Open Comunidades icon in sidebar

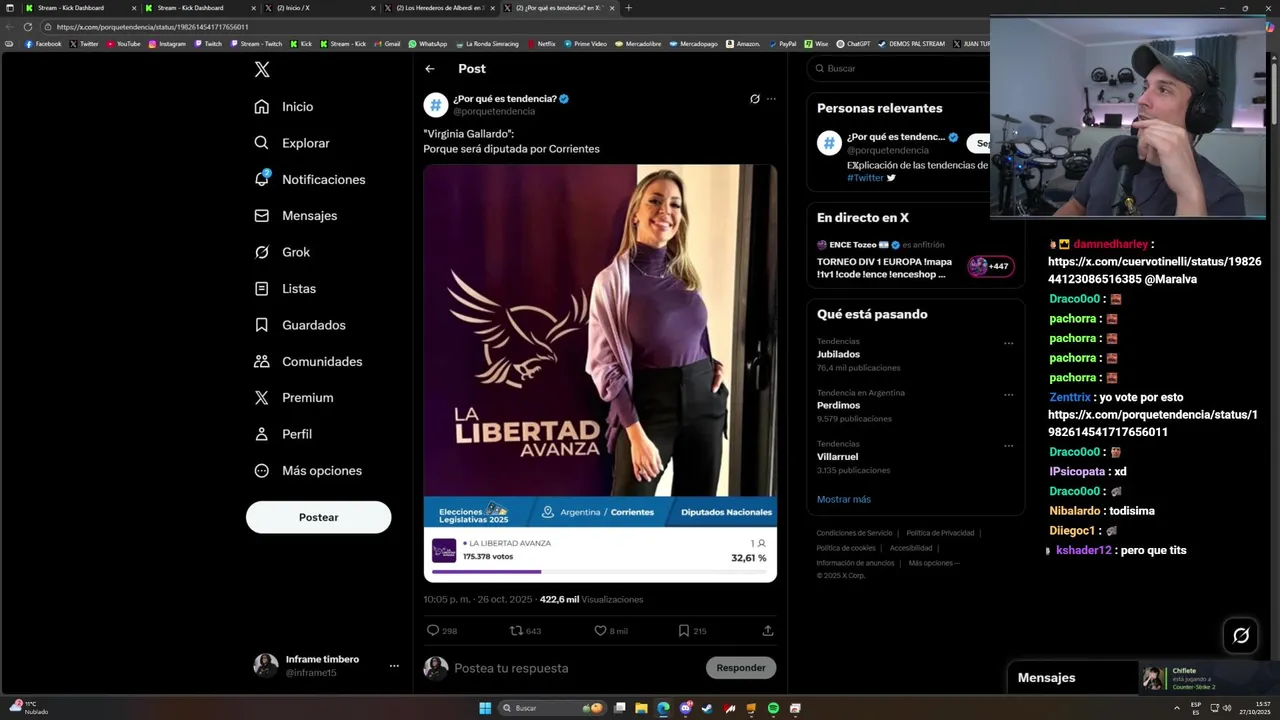[261, 361]
